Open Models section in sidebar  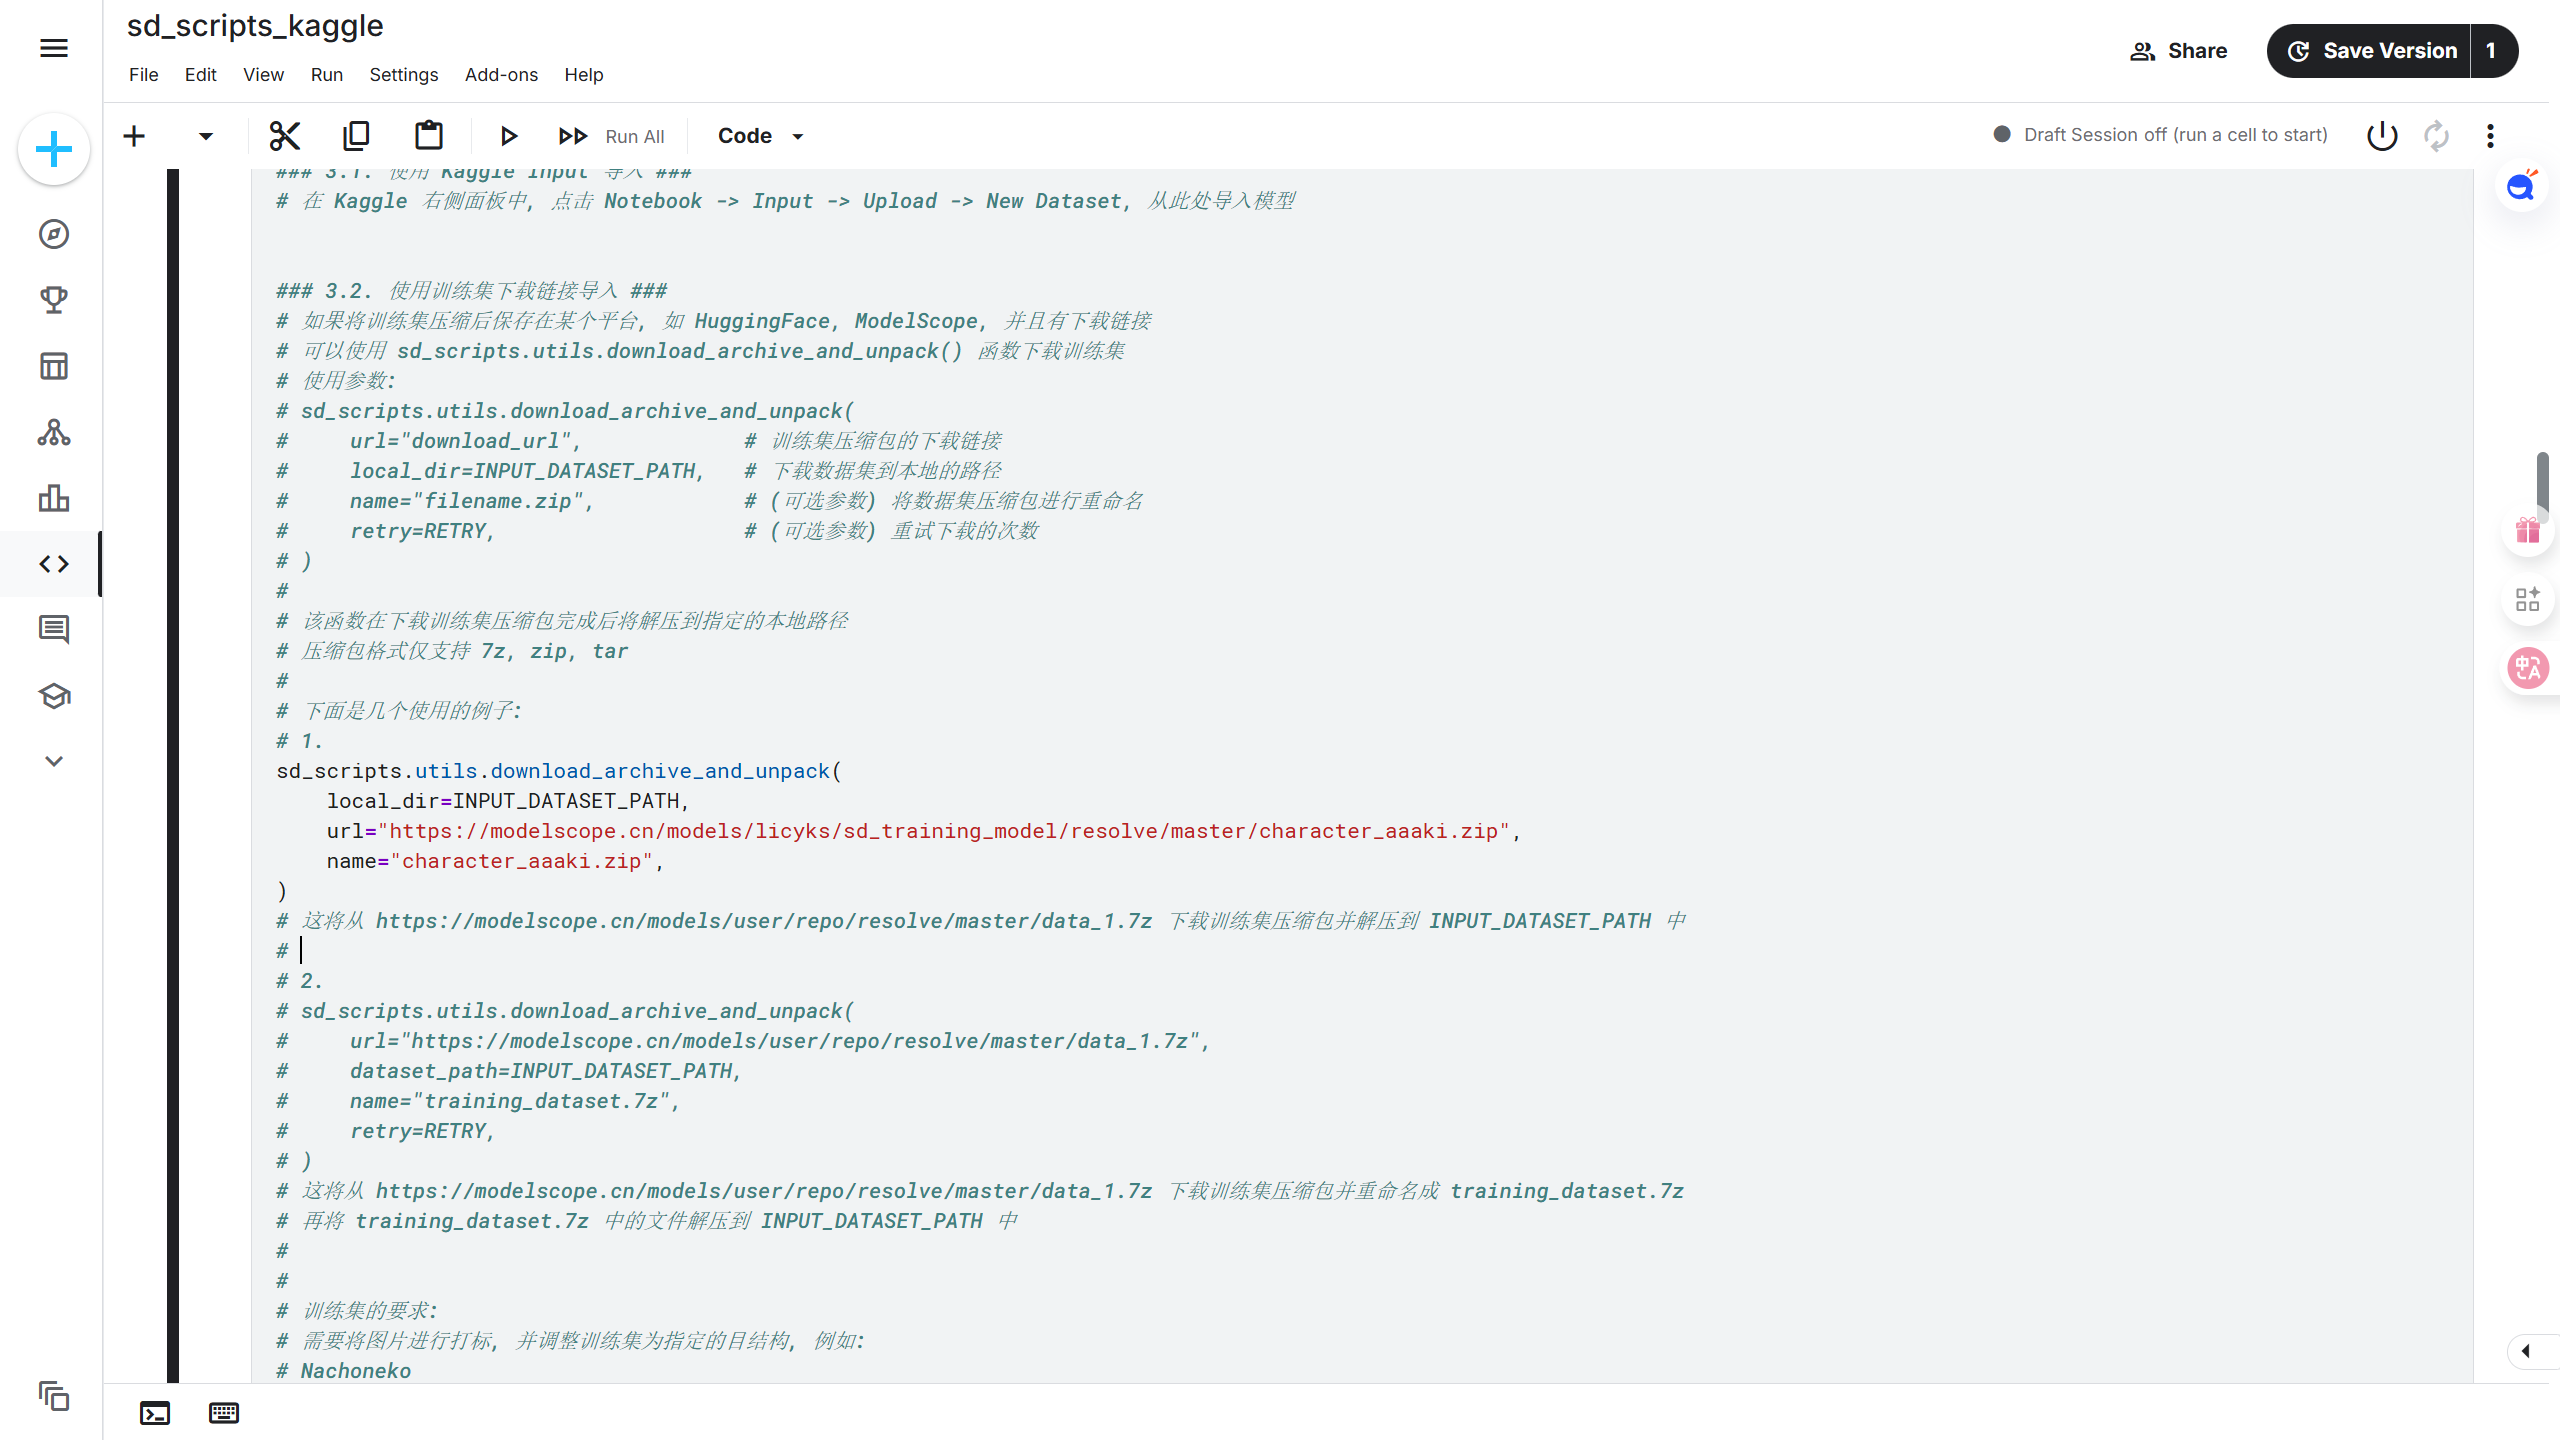point(53,432)
